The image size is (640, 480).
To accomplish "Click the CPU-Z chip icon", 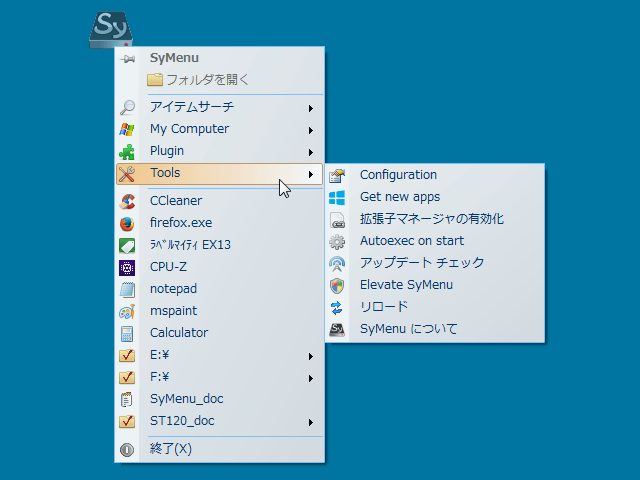I will tap(127, 268).
